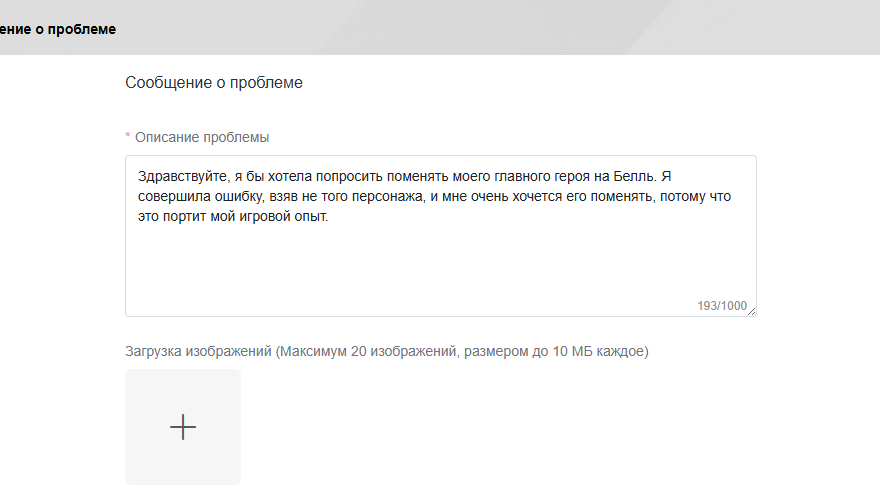Click the textarea resize handle corner
The height and width of the screenshot is (492, 880).
coord(751,311)
